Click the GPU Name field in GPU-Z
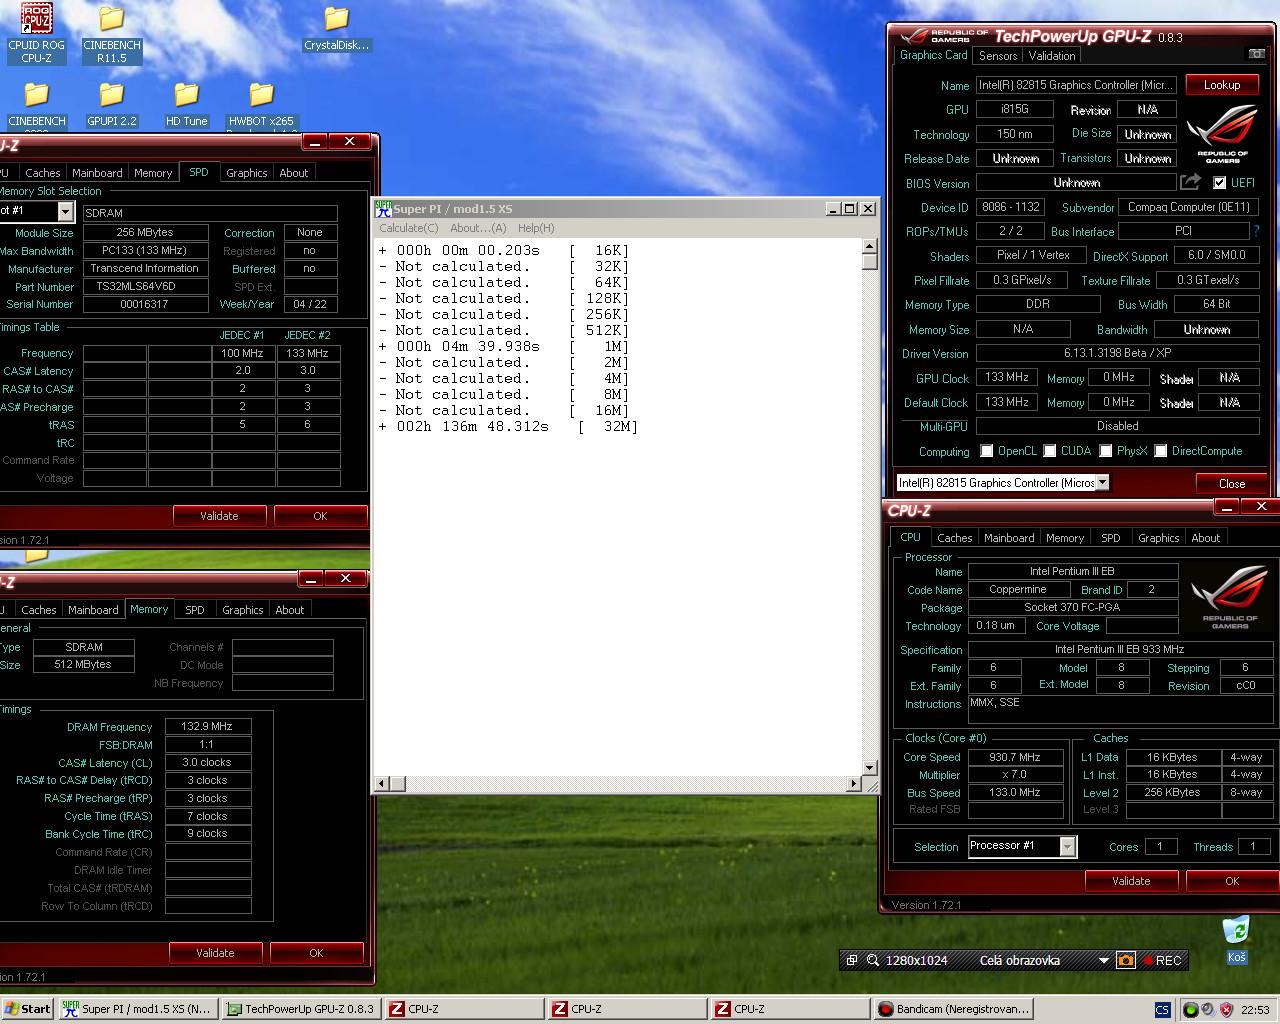This screenshot has width=1280, height=1024. pos(1075,85)
